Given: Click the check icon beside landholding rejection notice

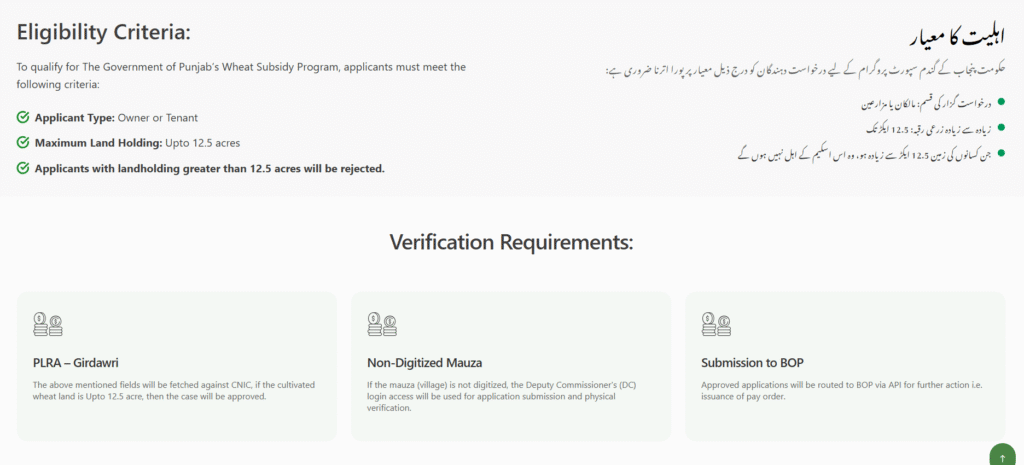Looking at the screenshot, I should click(23, 168).
